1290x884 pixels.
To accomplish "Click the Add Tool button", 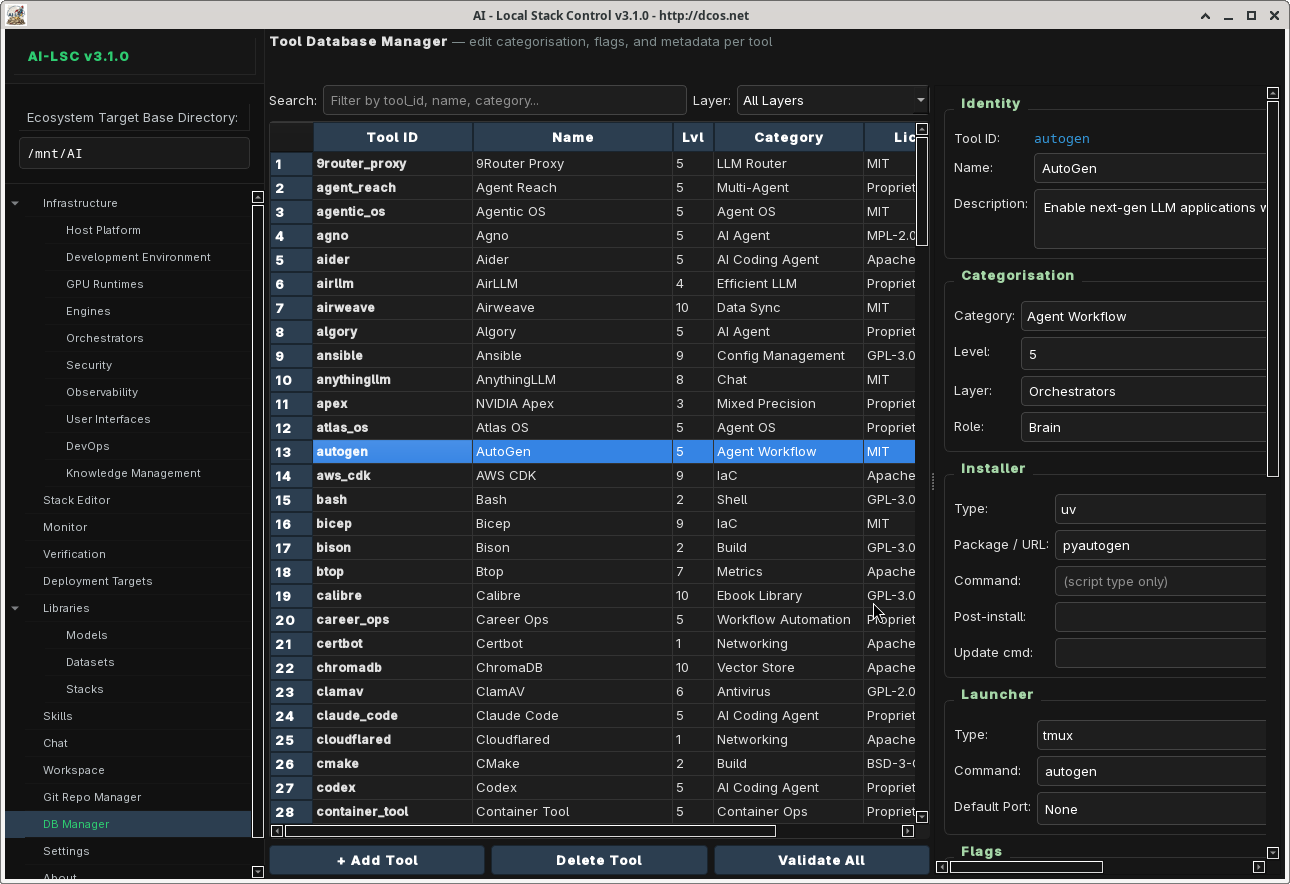I will pyautogui.click(x=377, y=861).
